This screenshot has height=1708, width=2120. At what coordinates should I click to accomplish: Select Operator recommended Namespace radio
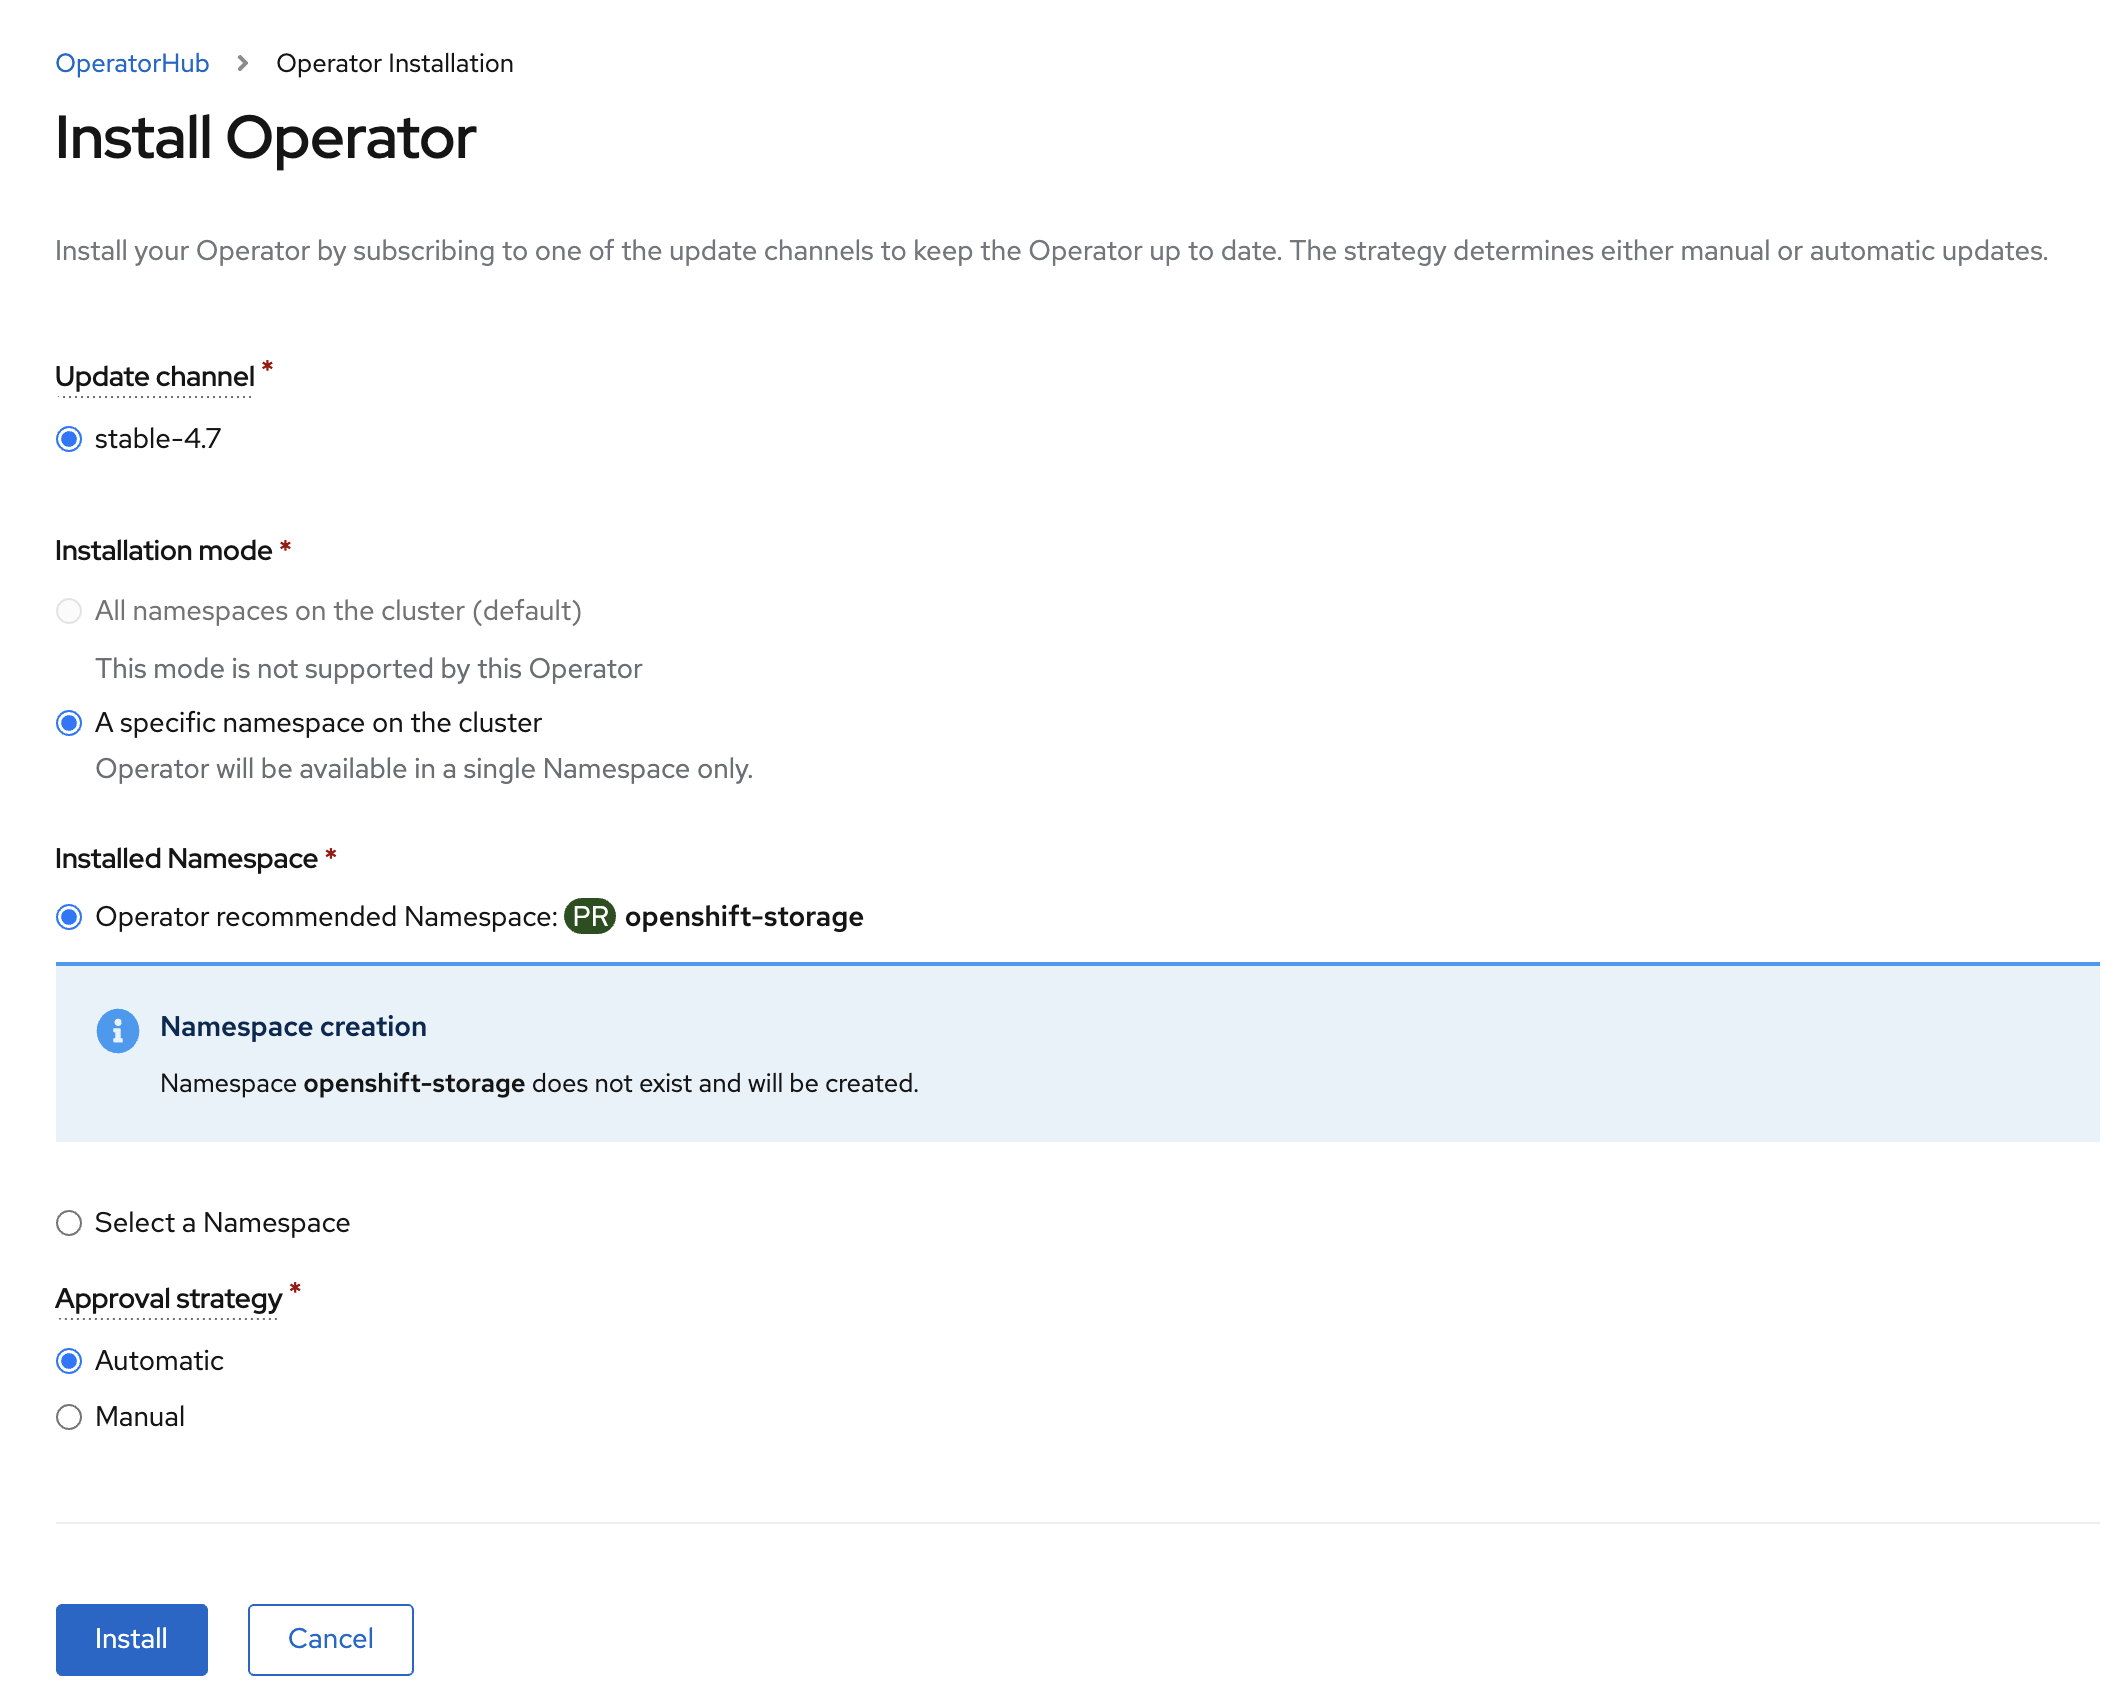tap(69, 917)
